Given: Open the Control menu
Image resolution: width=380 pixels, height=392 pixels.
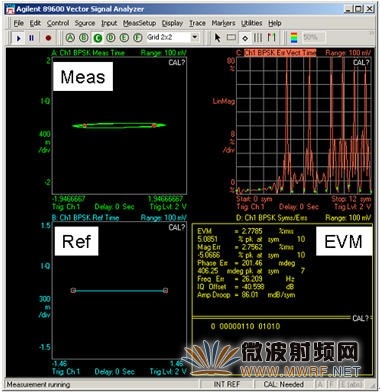Looking at the screenshot, I should tap(58, 23).
